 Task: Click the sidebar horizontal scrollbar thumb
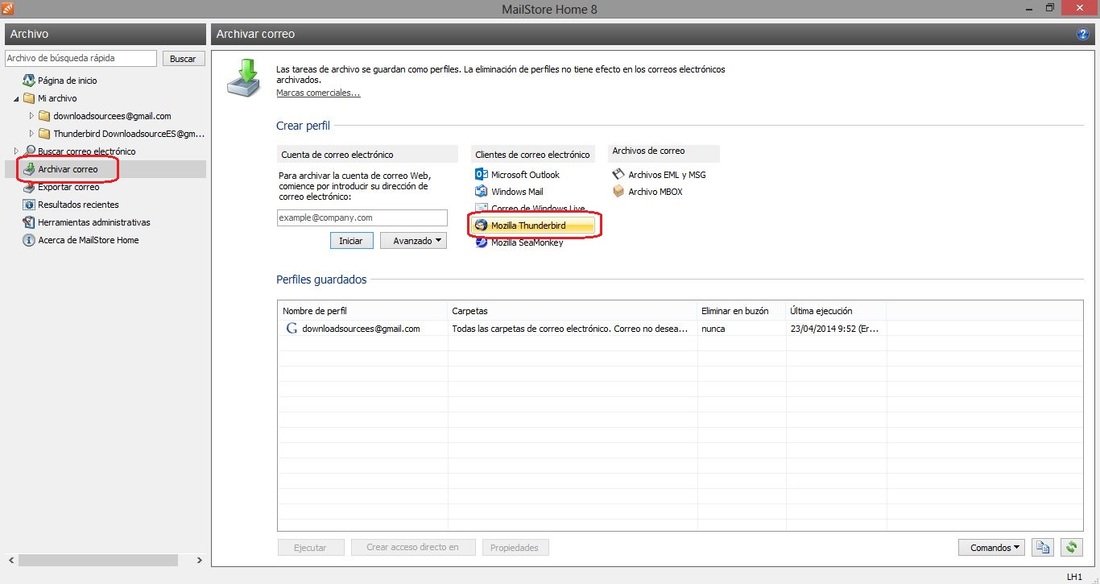(x=98, y=560)
